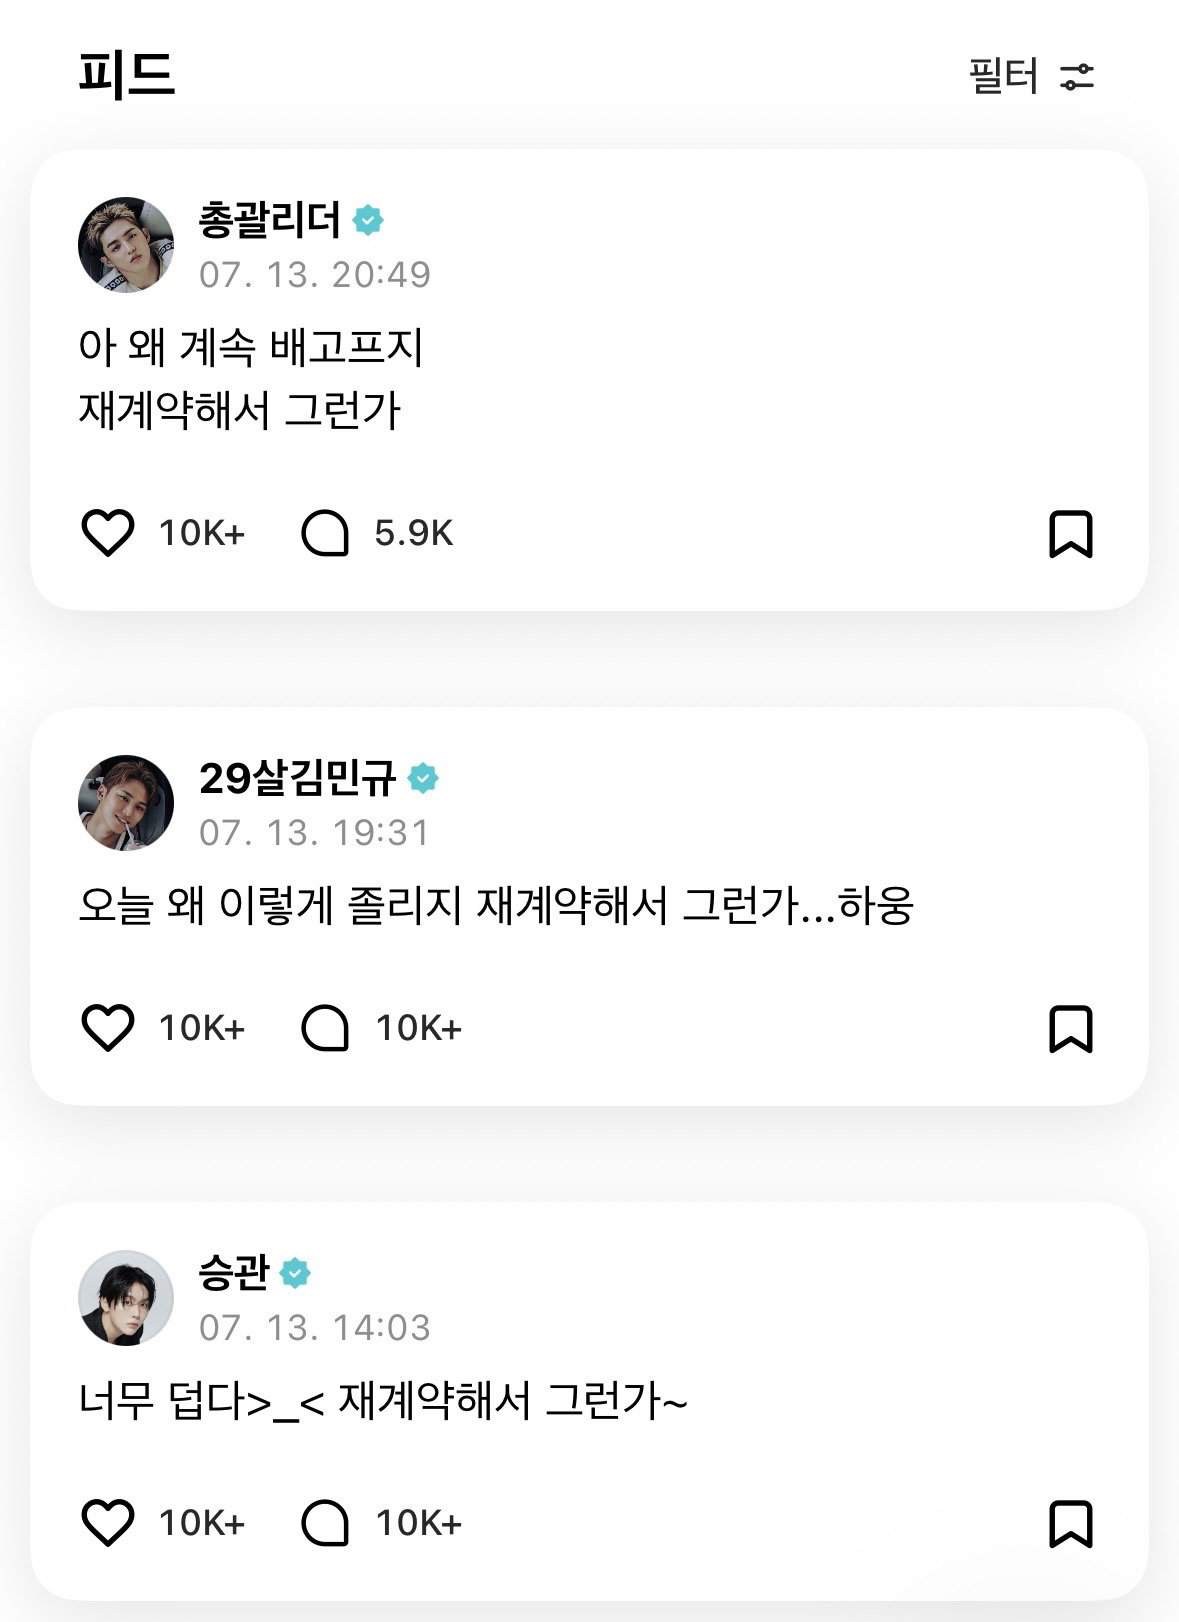Viewport: 1179px width, 1622px height.
Task: View 승관's profile photo
Action: tap(126, 1298)
